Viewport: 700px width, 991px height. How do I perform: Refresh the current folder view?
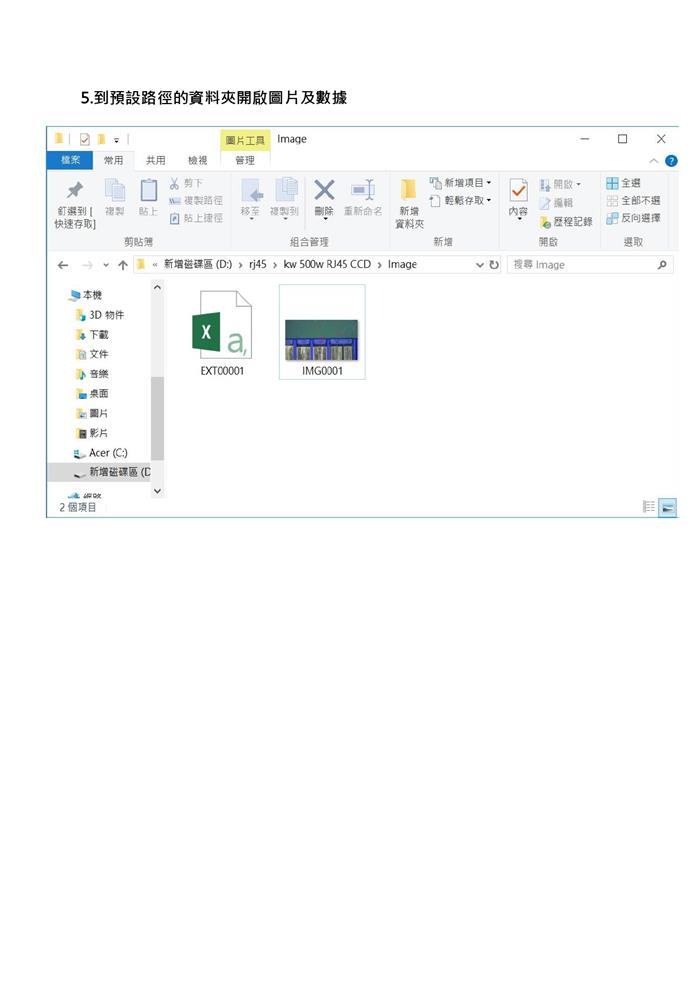click(494, 265)
